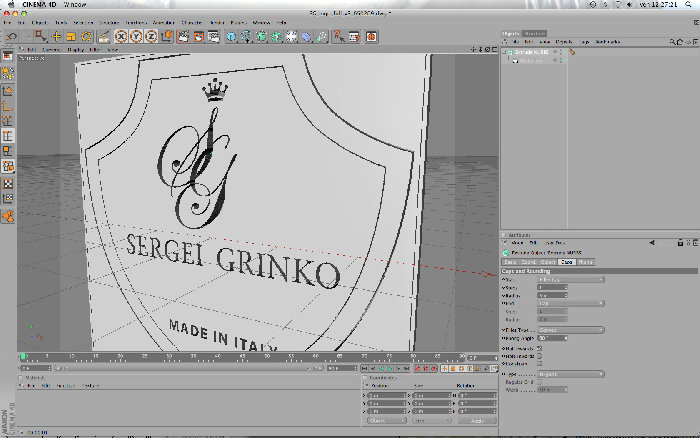Open the Apple menu
This screenshot has width=700, height=438.
click(11, 4)
